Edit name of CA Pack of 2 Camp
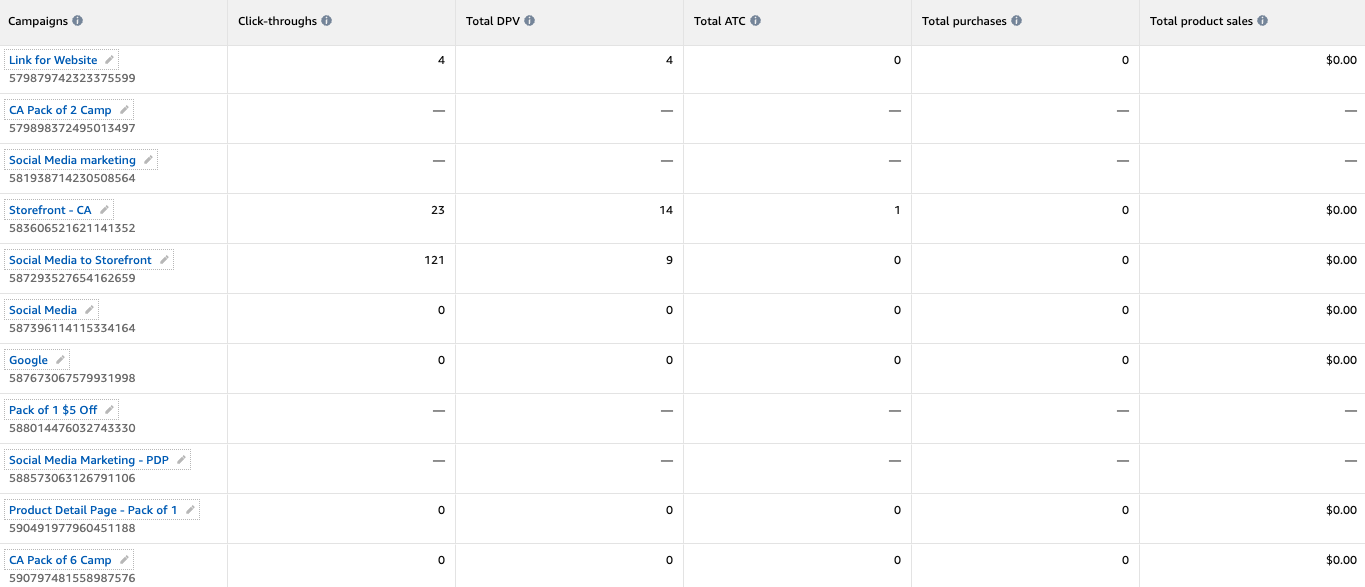Viewport: 1365px width, 587px height. [x=124, y=110]
